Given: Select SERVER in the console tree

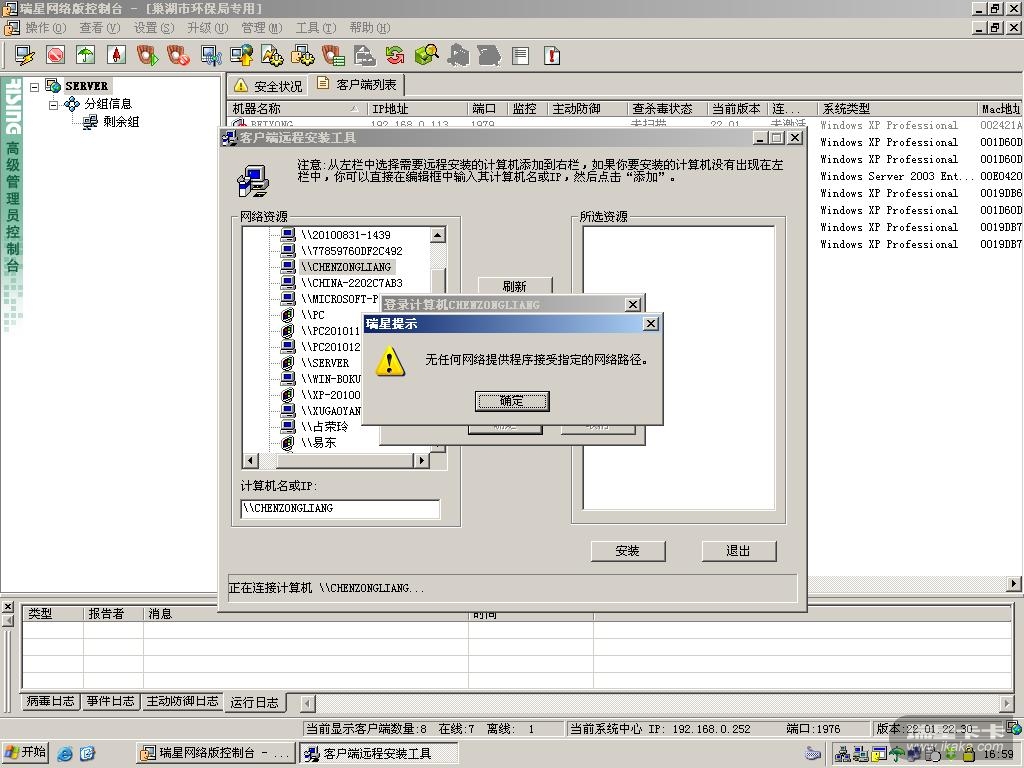Looking at the screenshot, I should (86, 86).
